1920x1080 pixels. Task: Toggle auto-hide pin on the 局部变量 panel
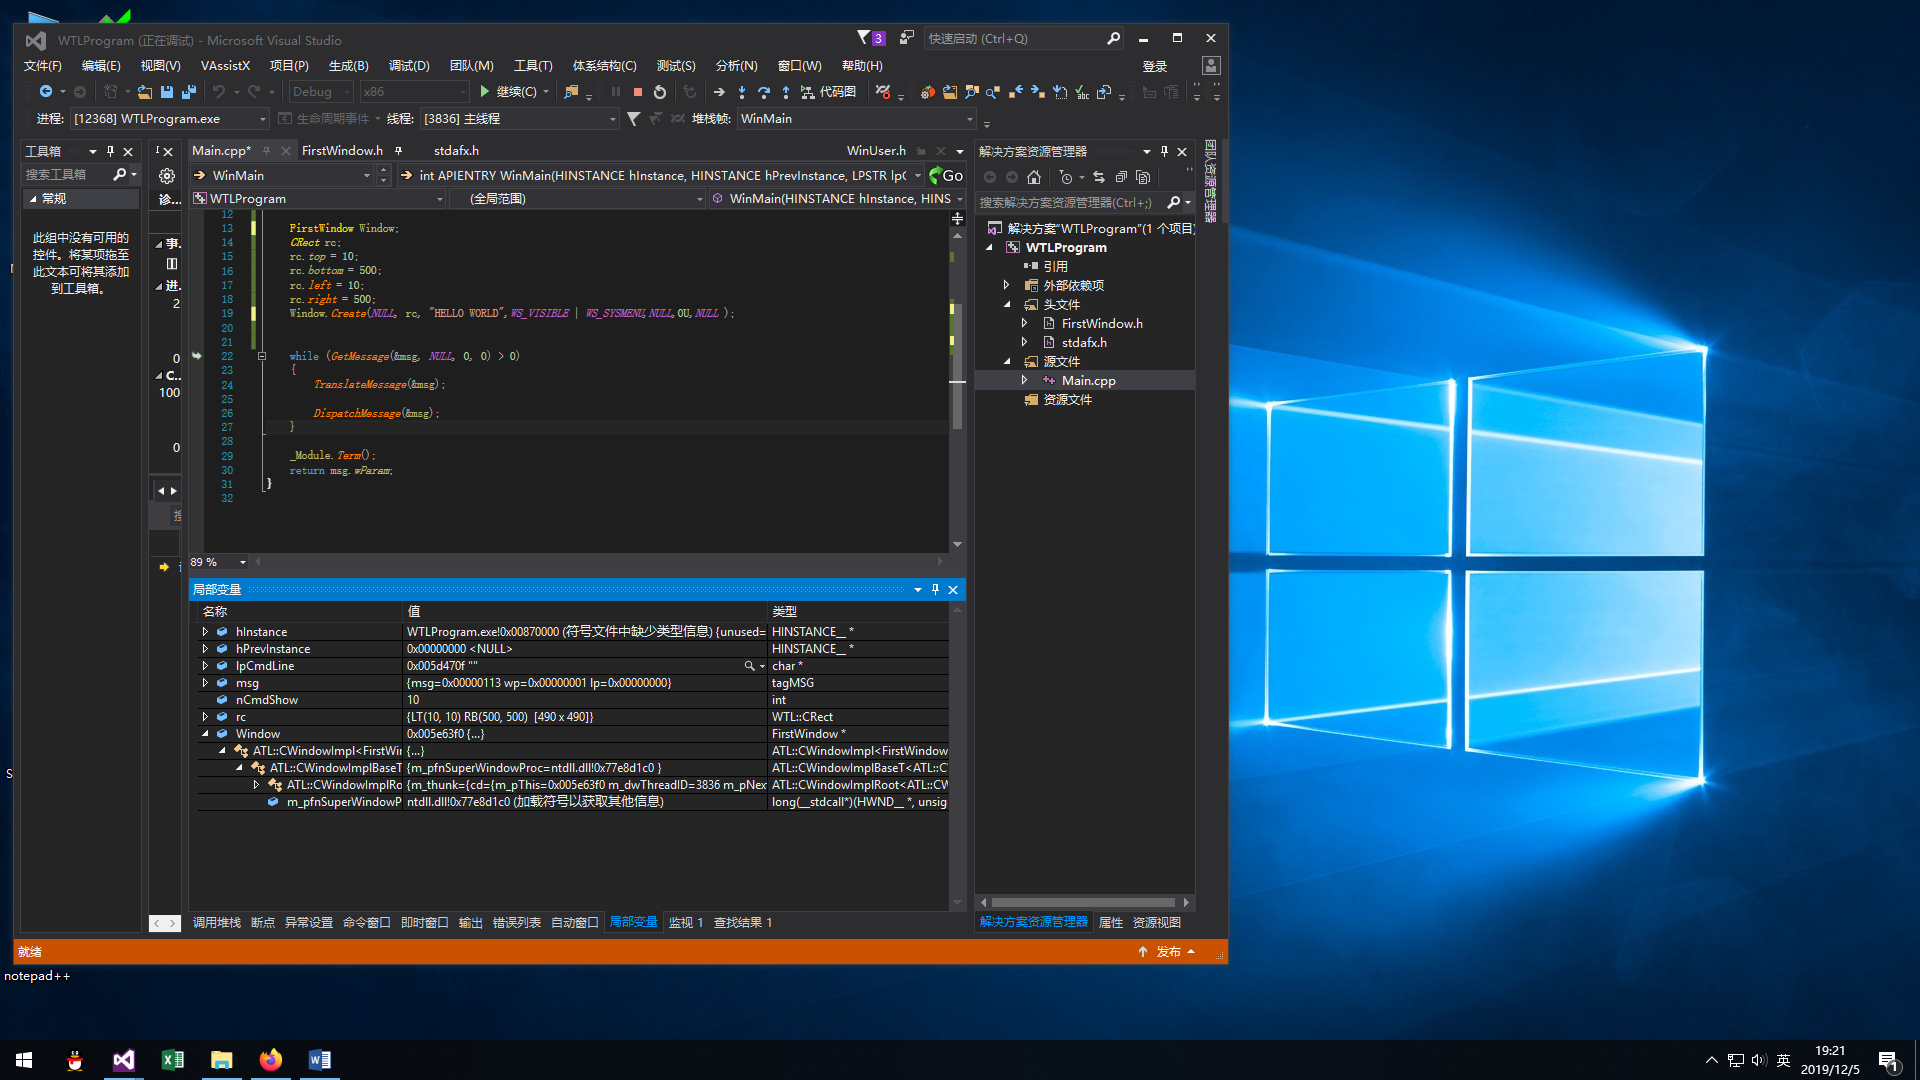(935, 589)
